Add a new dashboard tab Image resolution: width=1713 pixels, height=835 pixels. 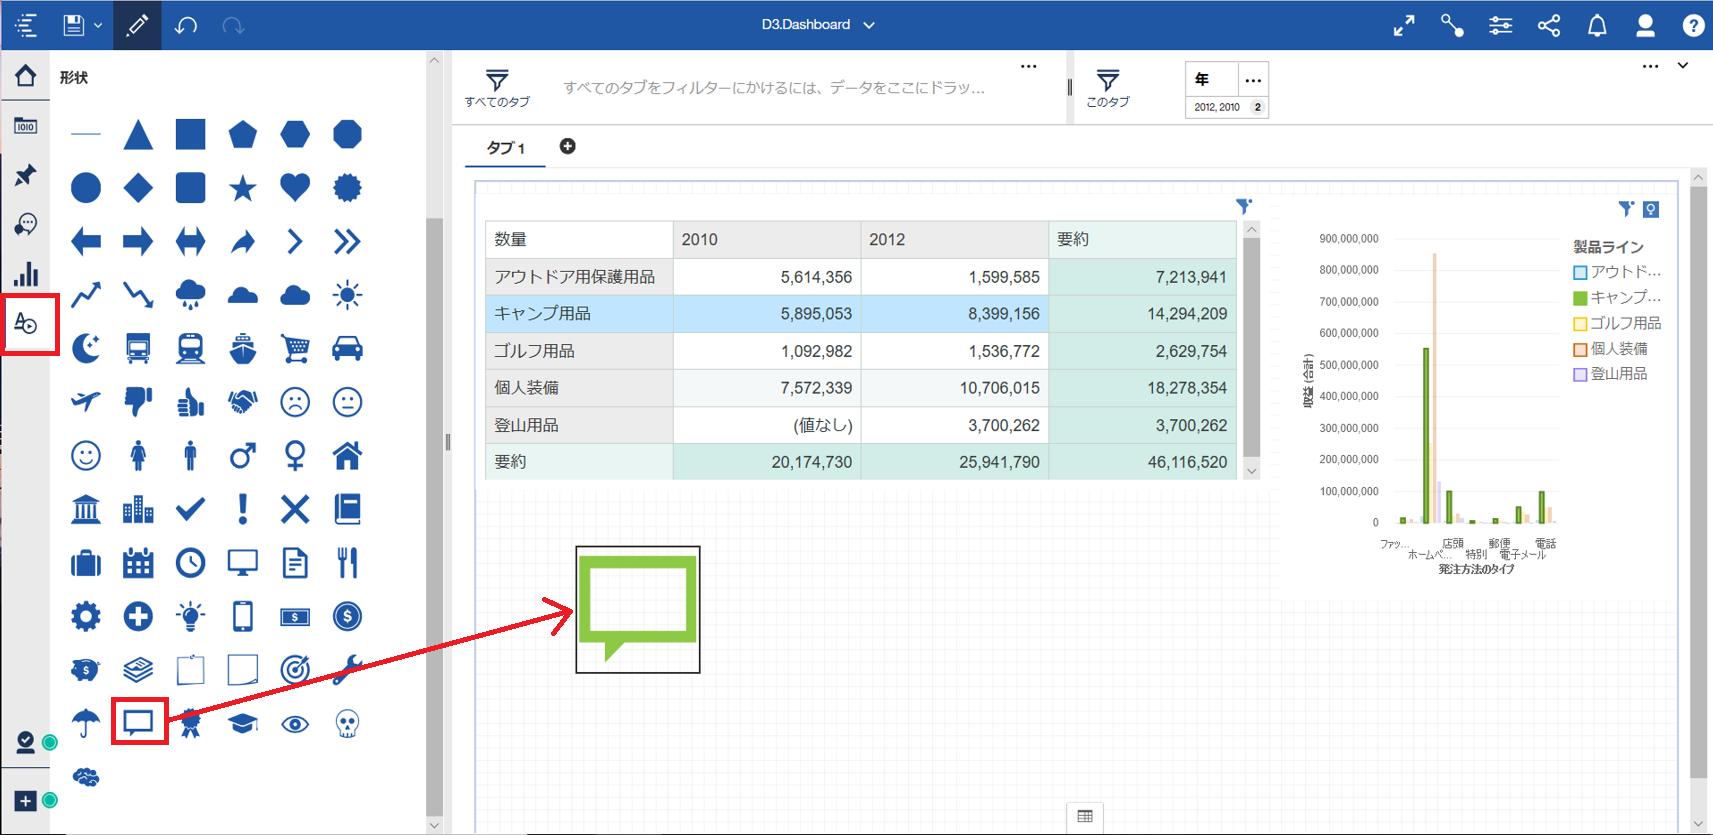click(x=567, y=146)
